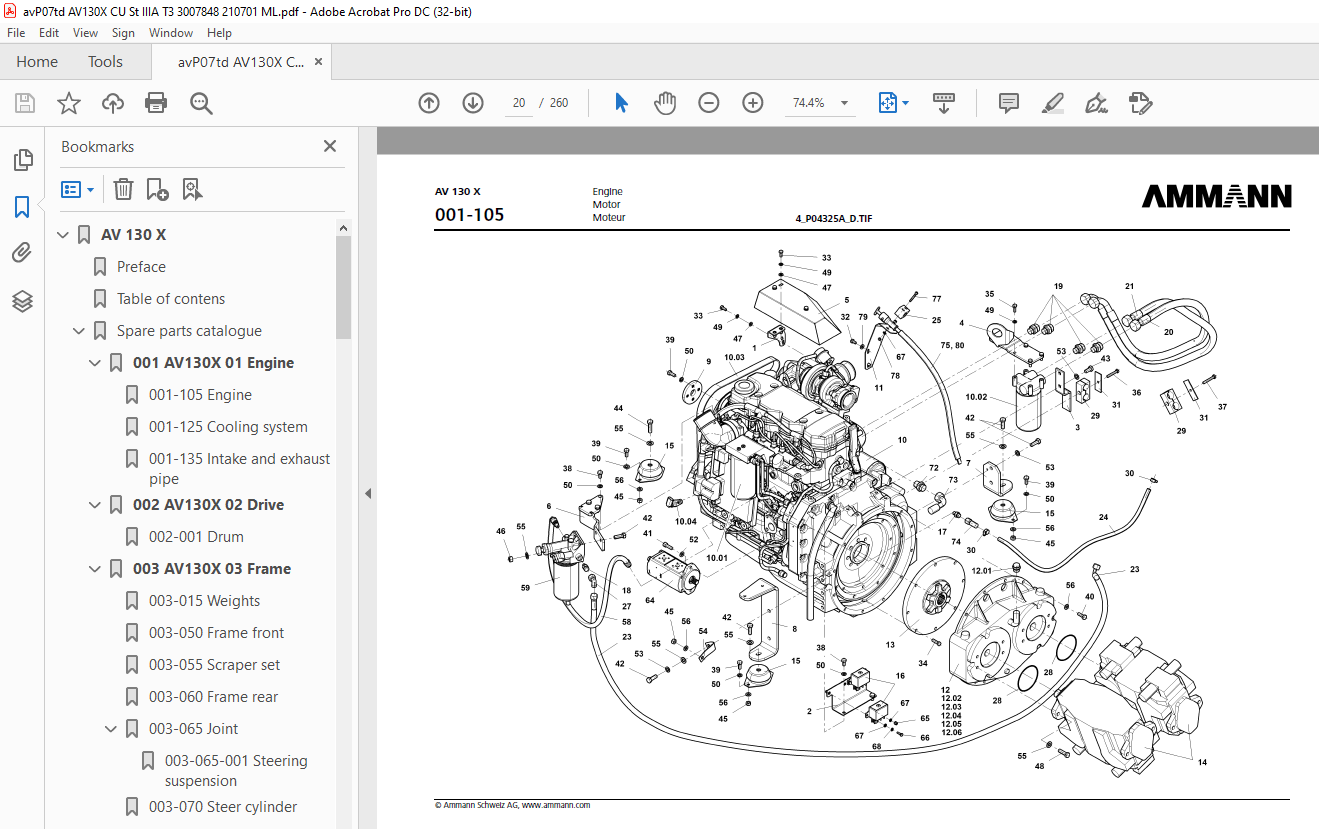Image resolution: width=1319 pixels, height=829 pixels.
Task: Toggle the Bookmarks side panel icon
Action: coord(22,207)
